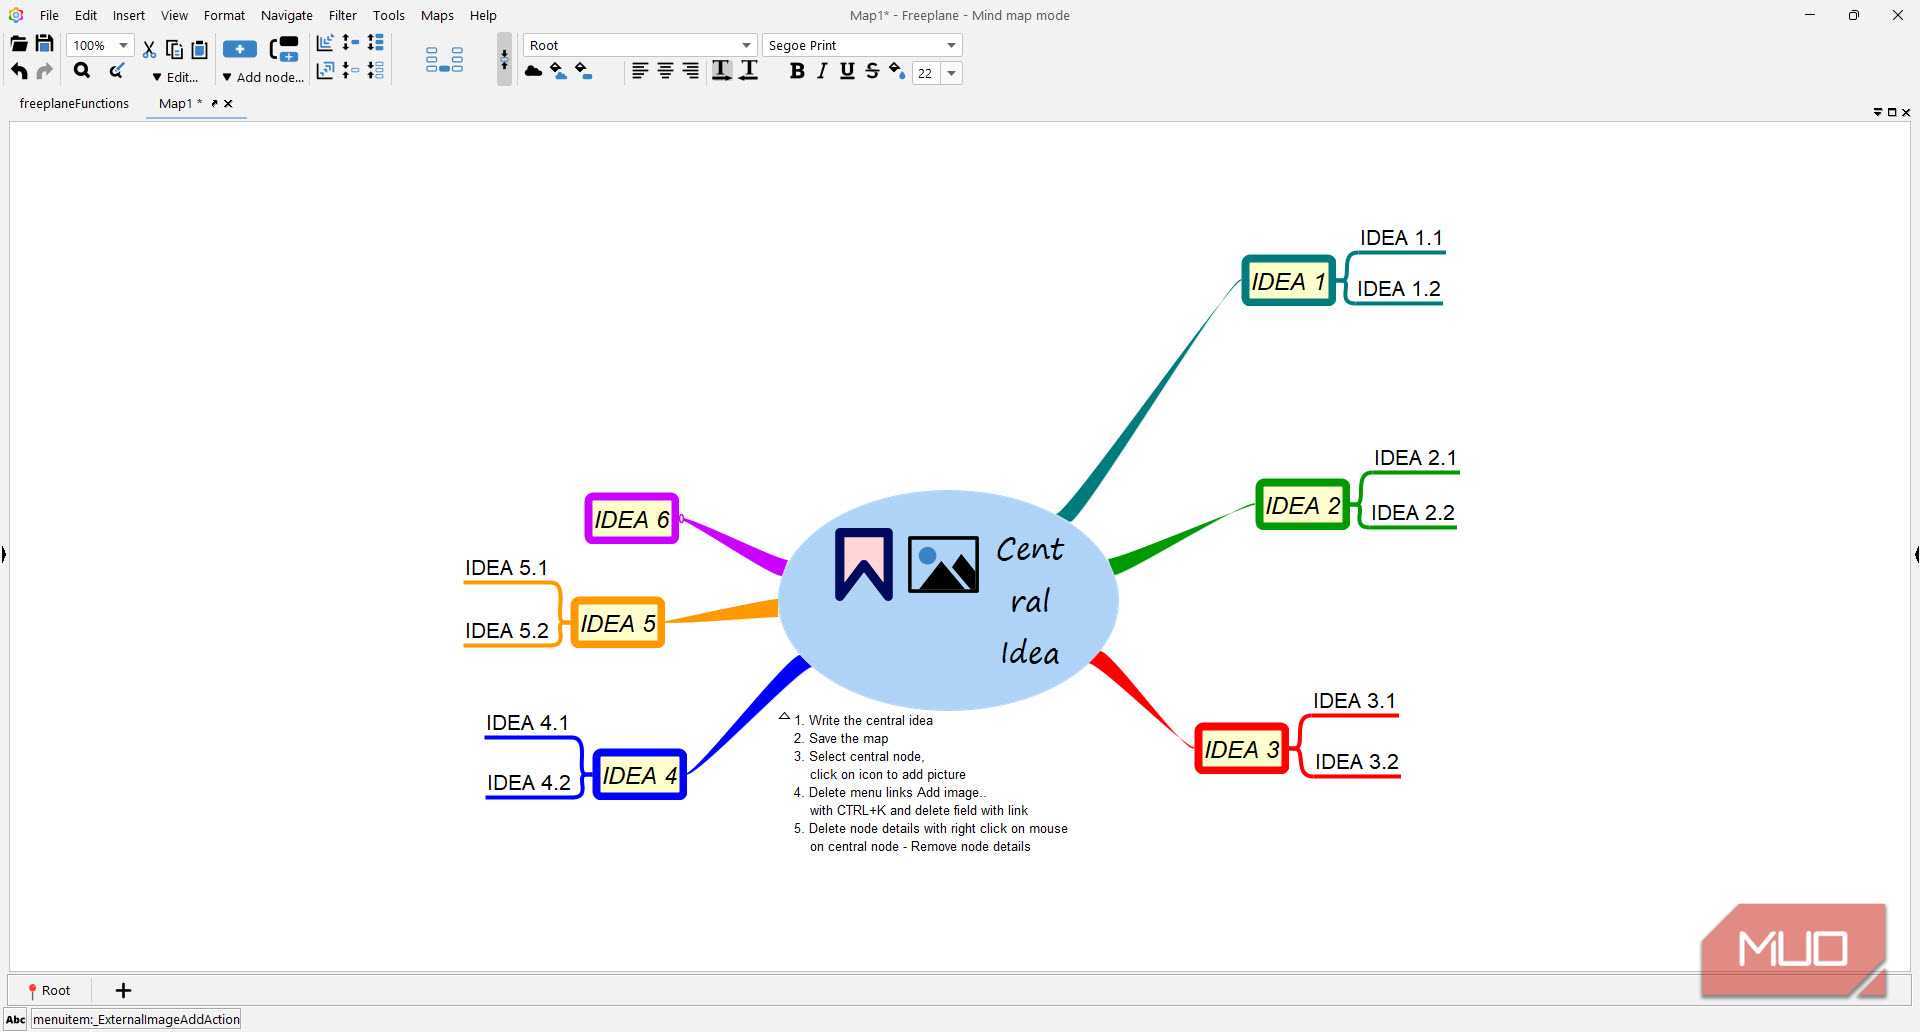Close the Map1 tab

[228, 103]
